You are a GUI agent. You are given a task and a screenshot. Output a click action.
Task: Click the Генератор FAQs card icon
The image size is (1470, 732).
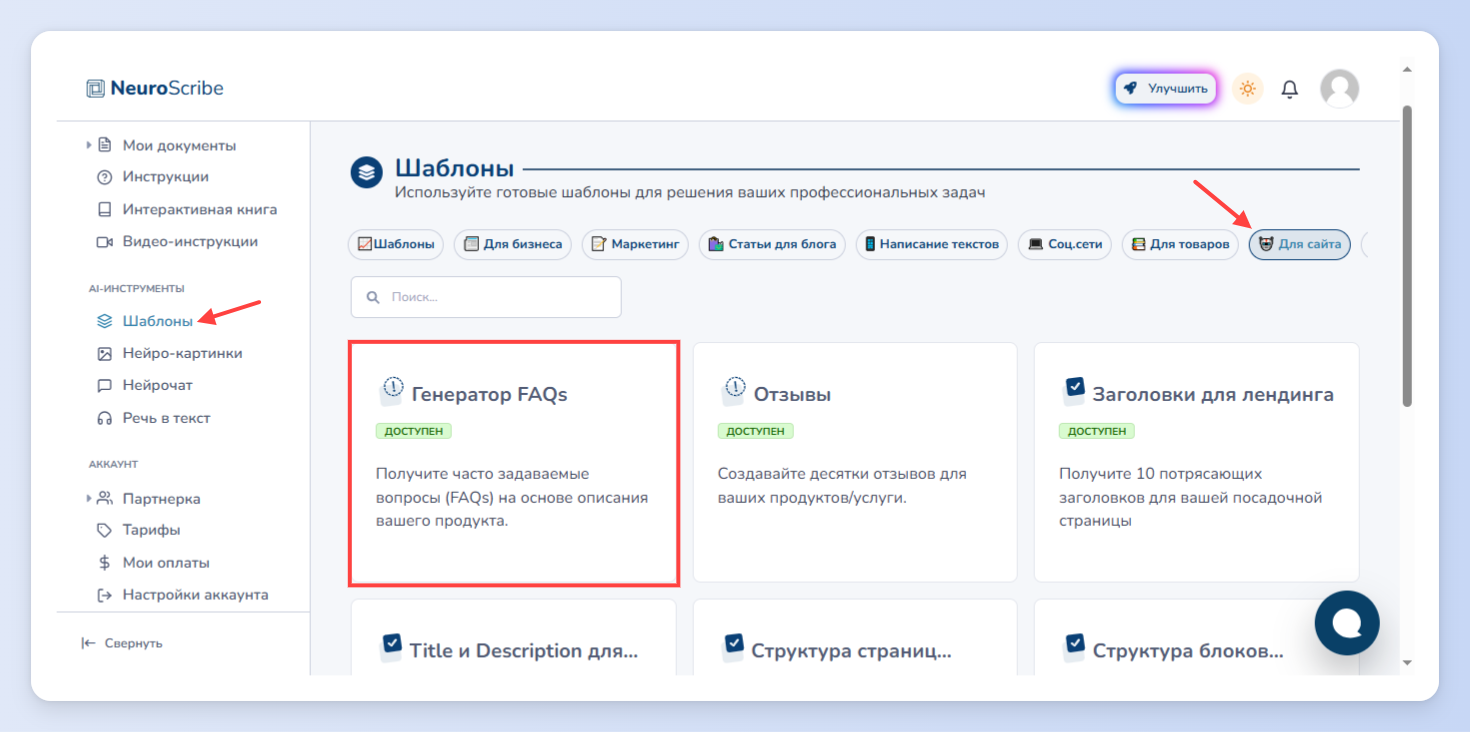[392, 390]
